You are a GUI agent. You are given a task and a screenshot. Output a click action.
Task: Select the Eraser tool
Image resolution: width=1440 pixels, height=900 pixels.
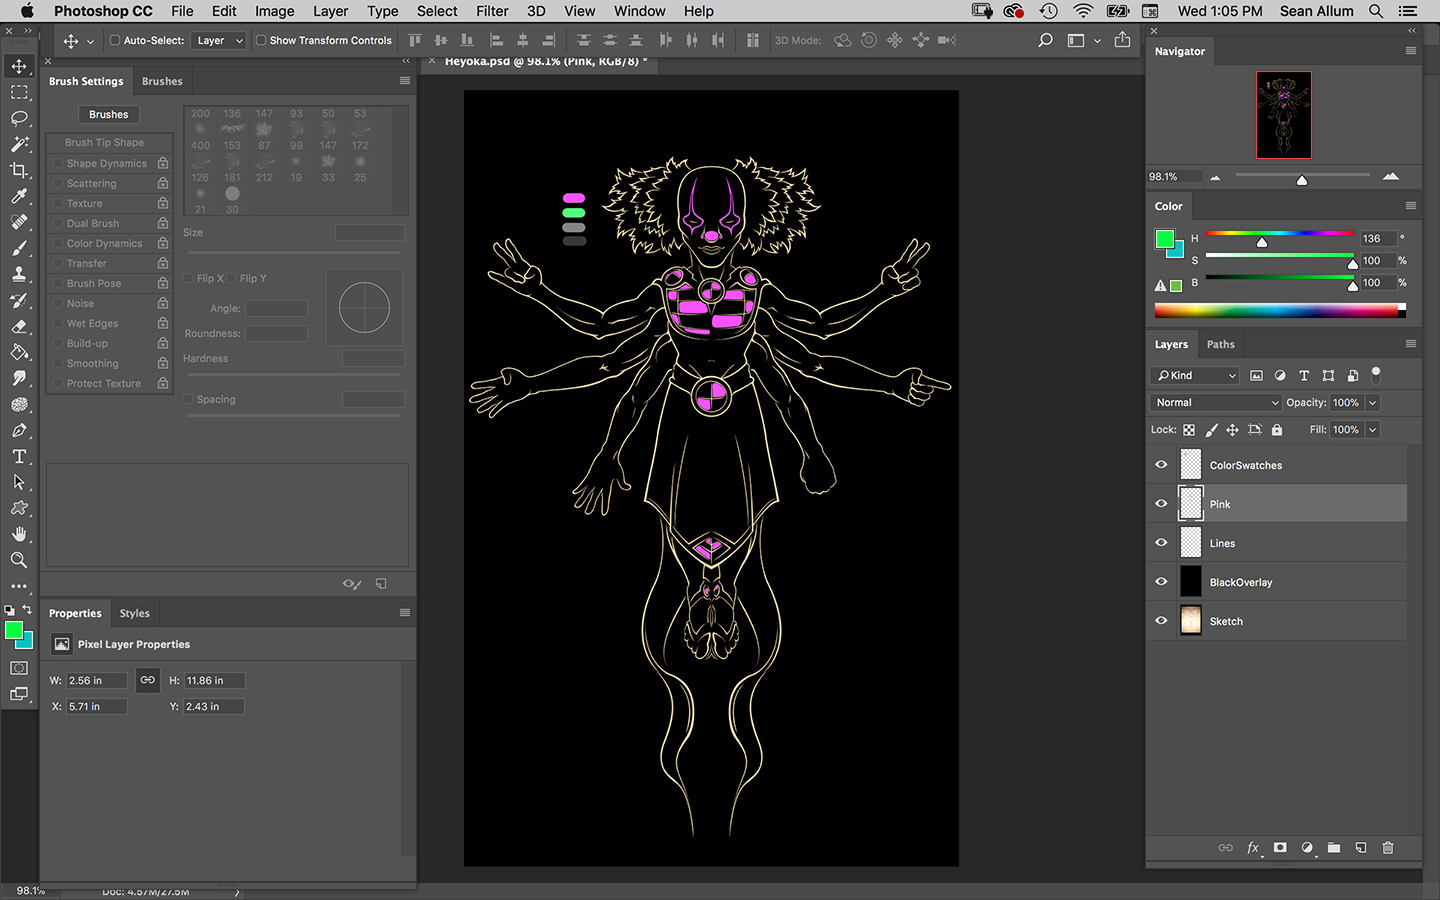(19, 326)
